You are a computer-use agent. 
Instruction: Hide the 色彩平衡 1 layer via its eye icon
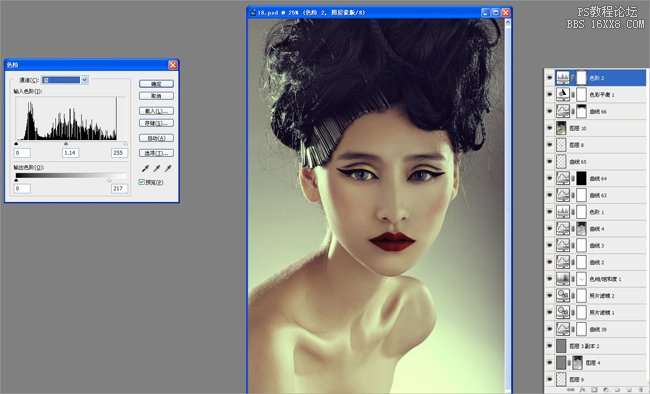tap(550, 95)
